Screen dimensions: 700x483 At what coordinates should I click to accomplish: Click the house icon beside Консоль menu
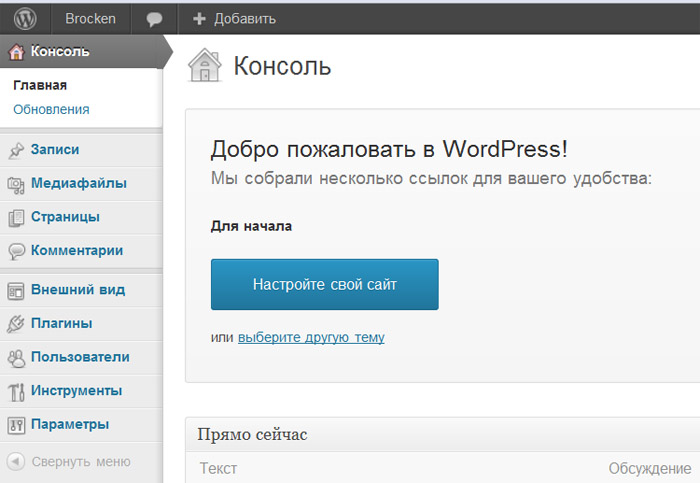[x=17, y=52]
